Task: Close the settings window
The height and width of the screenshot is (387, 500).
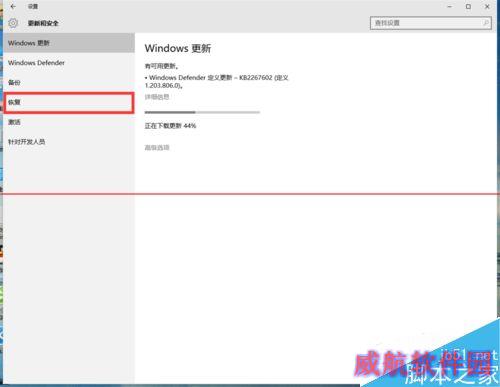Action: [487, 6]
